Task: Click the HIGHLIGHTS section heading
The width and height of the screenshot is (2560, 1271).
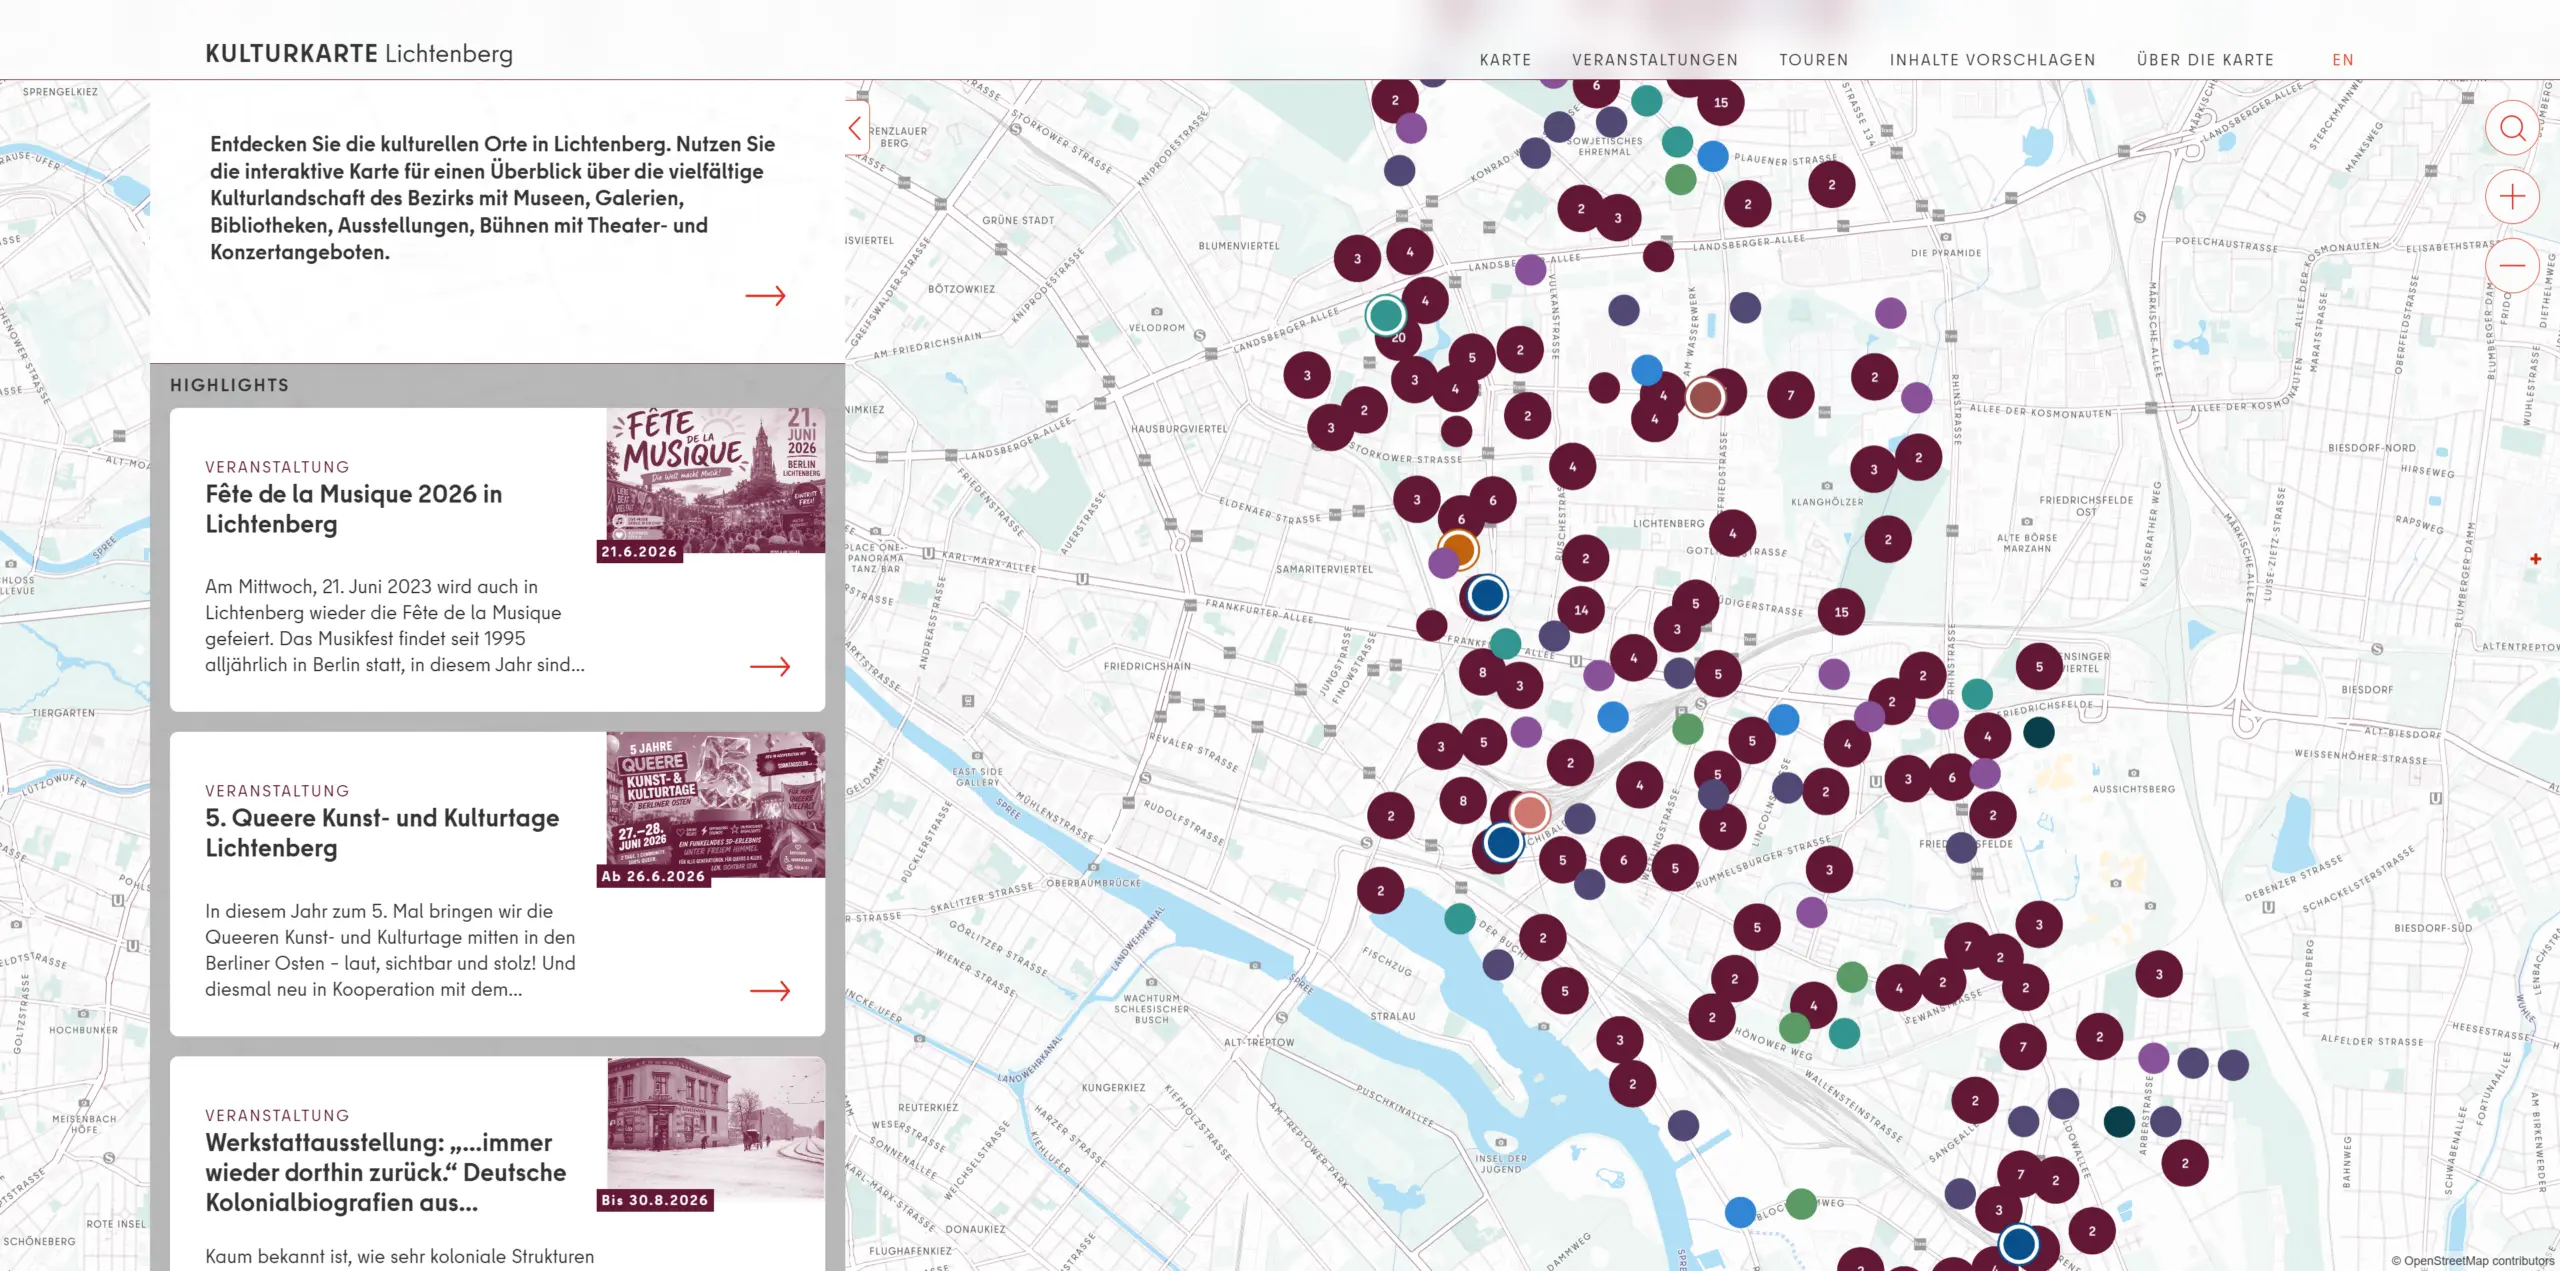Action: click(229, 385)
